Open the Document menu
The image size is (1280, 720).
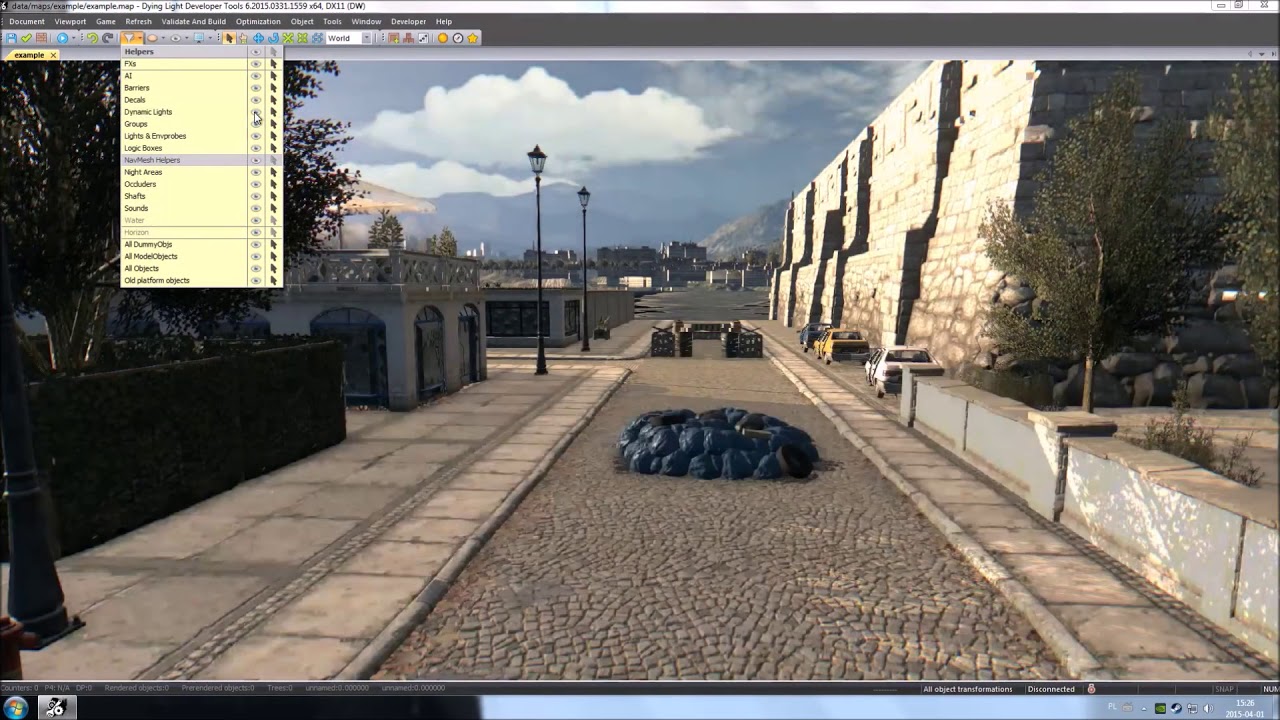(27, 21)
